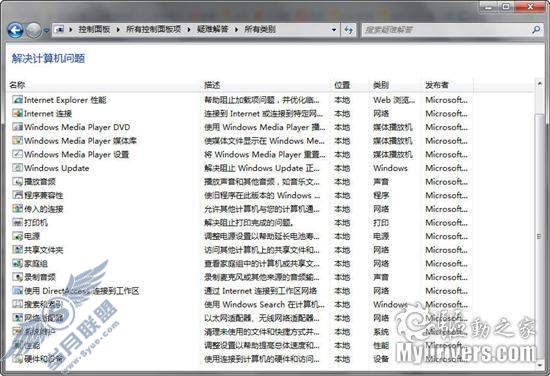Open the Windows Media Player 设置 link
The height and width of the screenshot is (376, 550).
click(76, 154)
